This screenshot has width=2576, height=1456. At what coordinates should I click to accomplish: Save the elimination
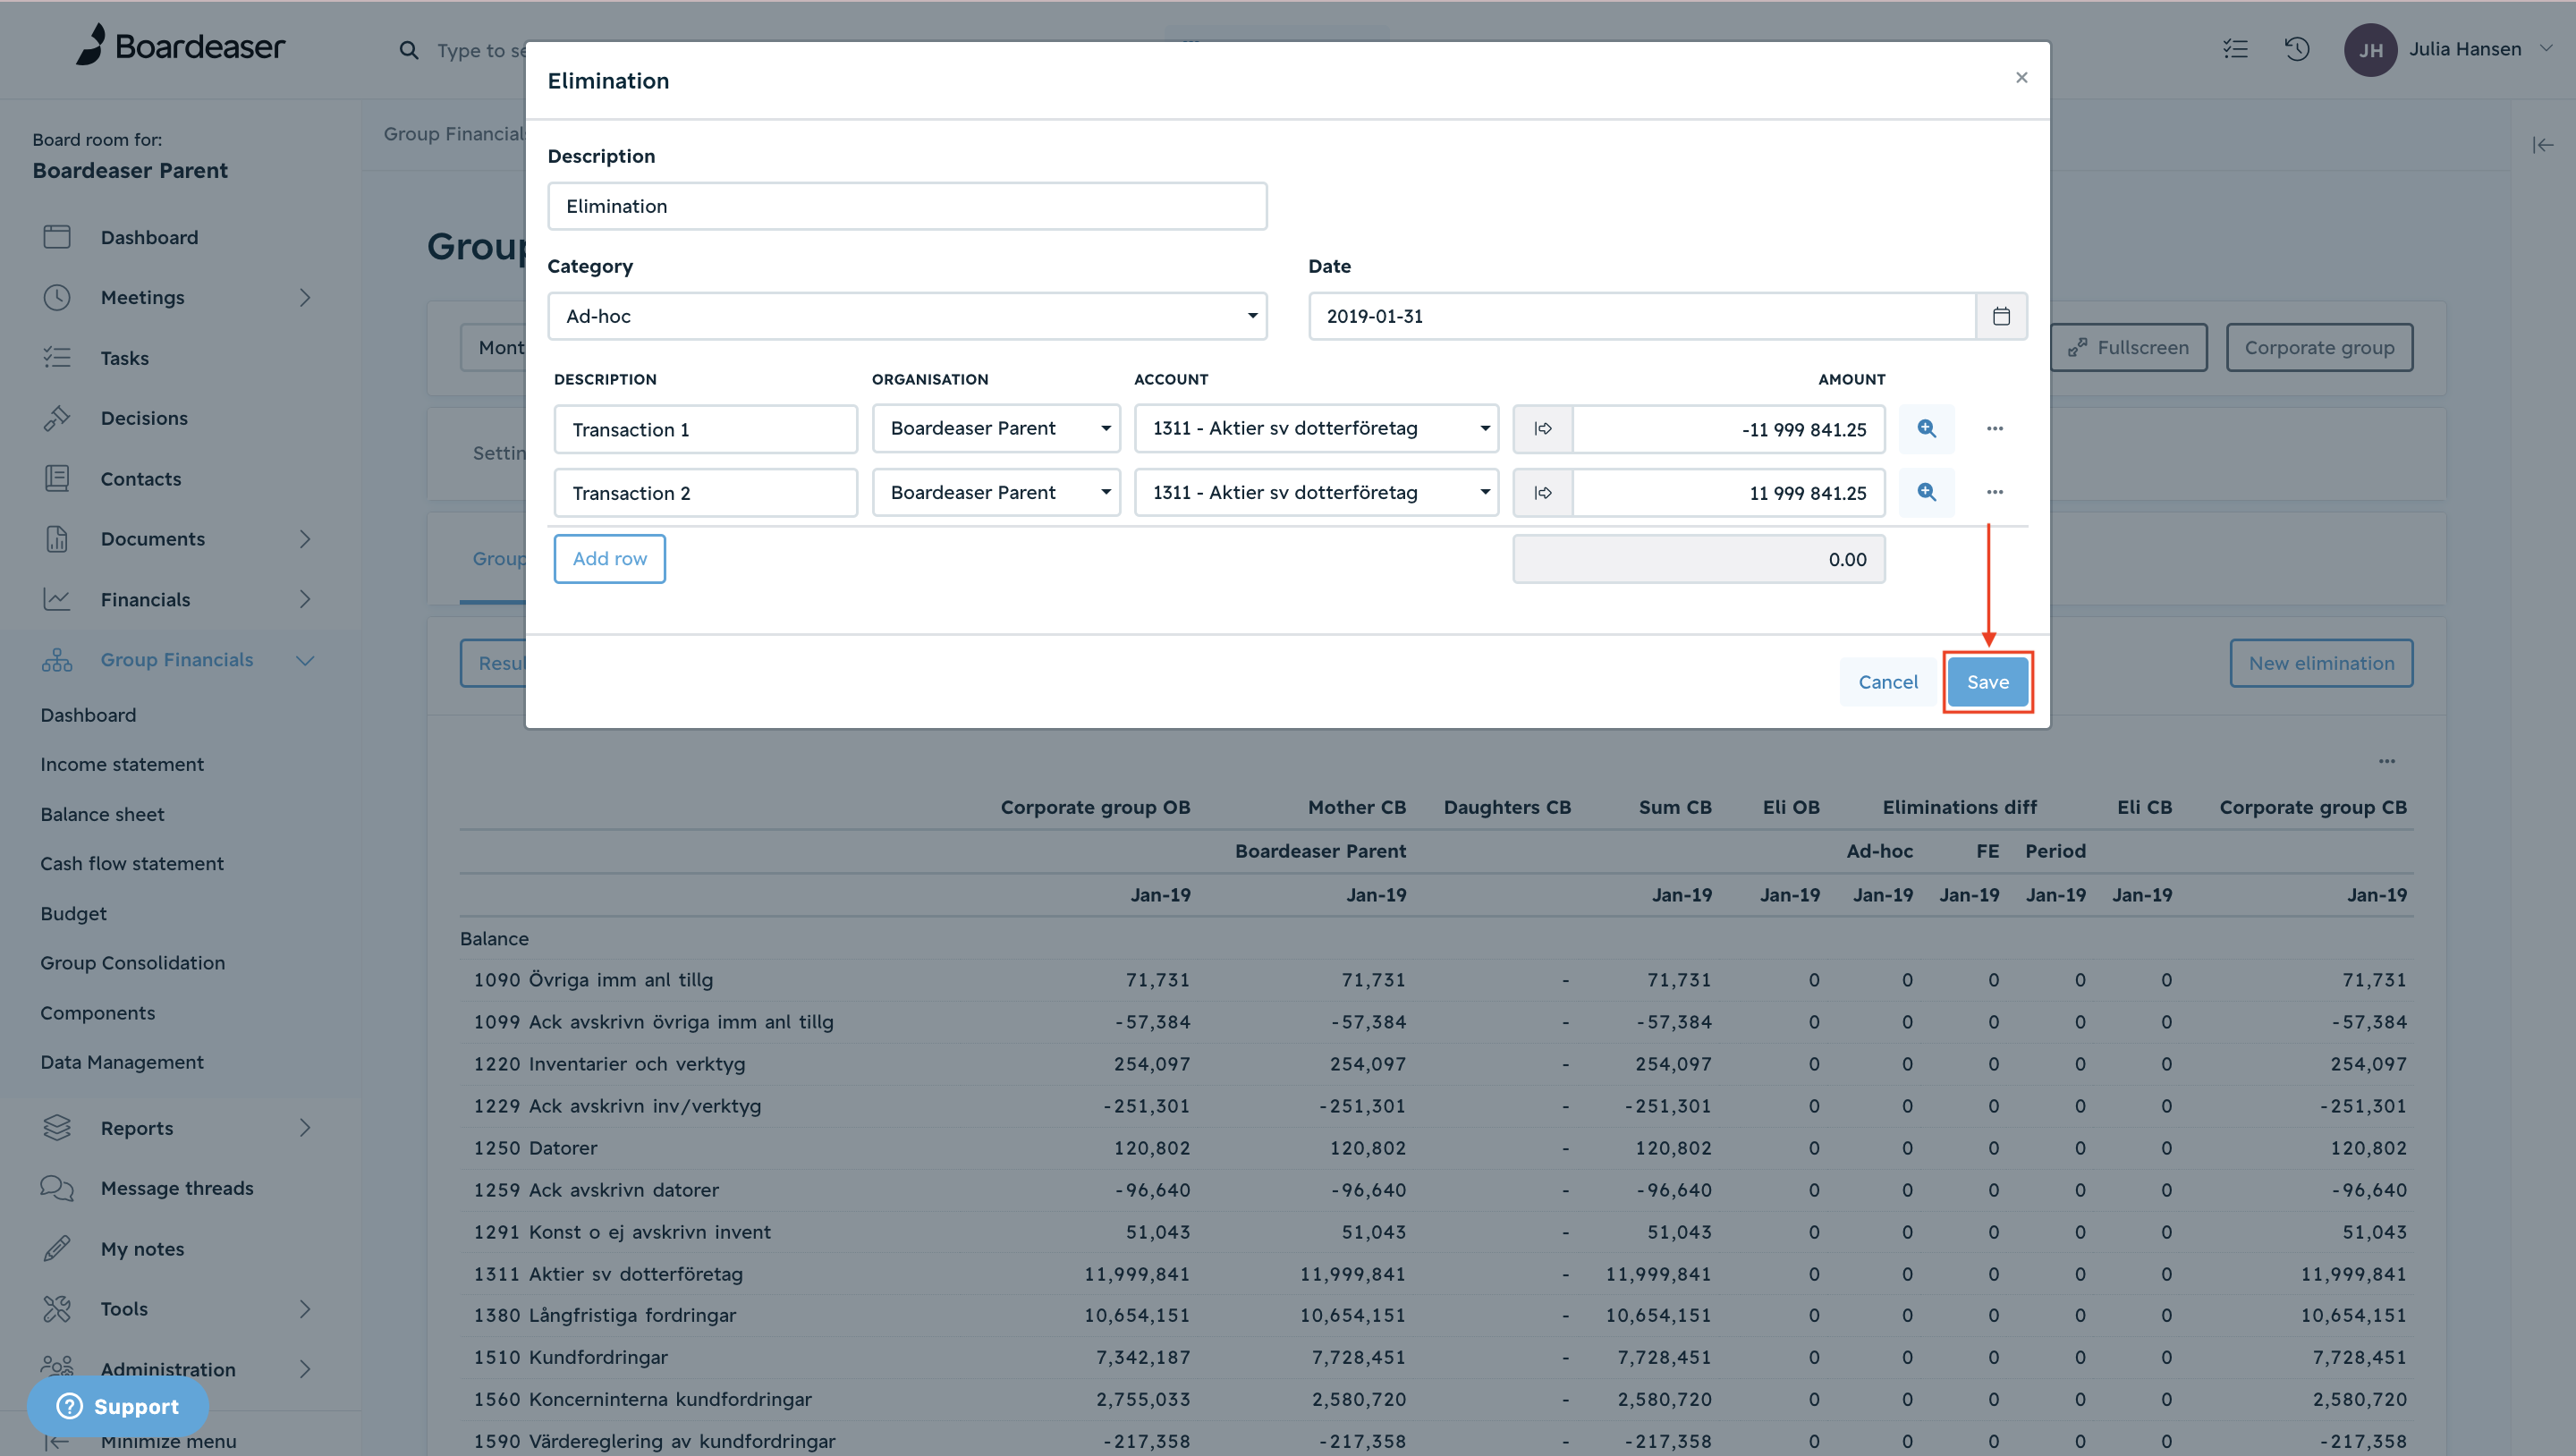tap(1987, 682)
